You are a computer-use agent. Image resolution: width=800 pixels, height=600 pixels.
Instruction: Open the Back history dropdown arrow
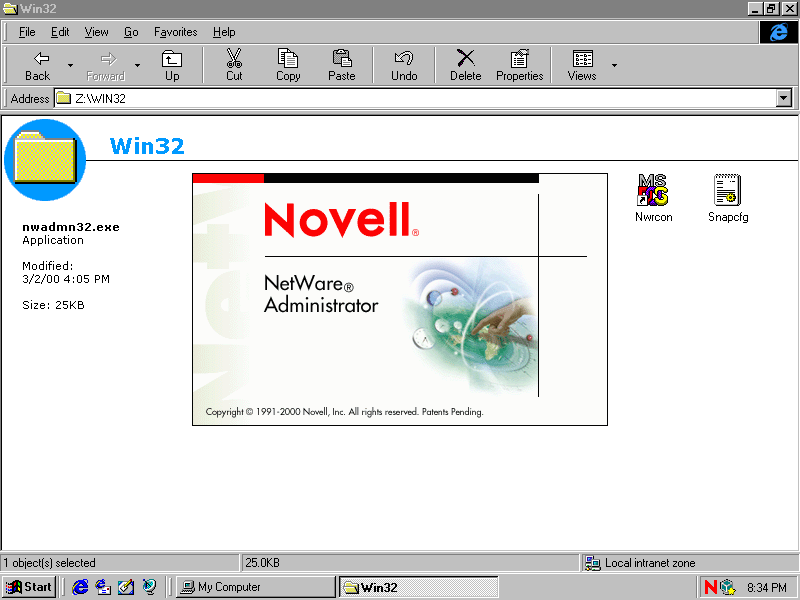point(70,66)
